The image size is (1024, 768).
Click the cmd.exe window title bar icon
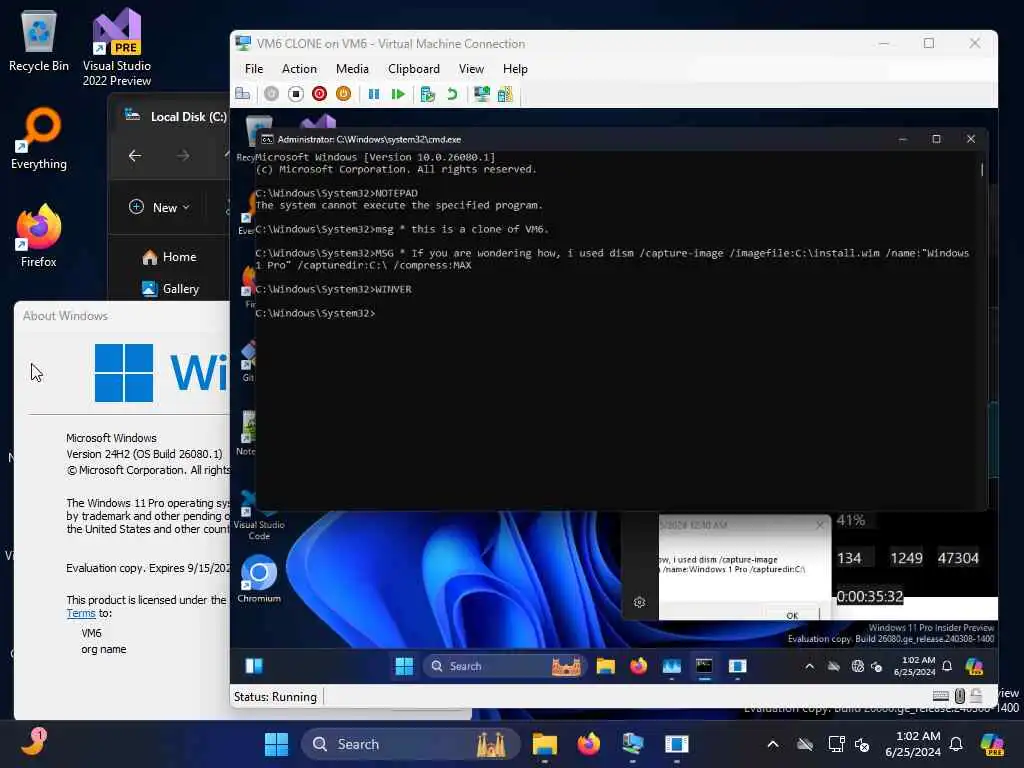pyautogui.click(x=267, y=139)
